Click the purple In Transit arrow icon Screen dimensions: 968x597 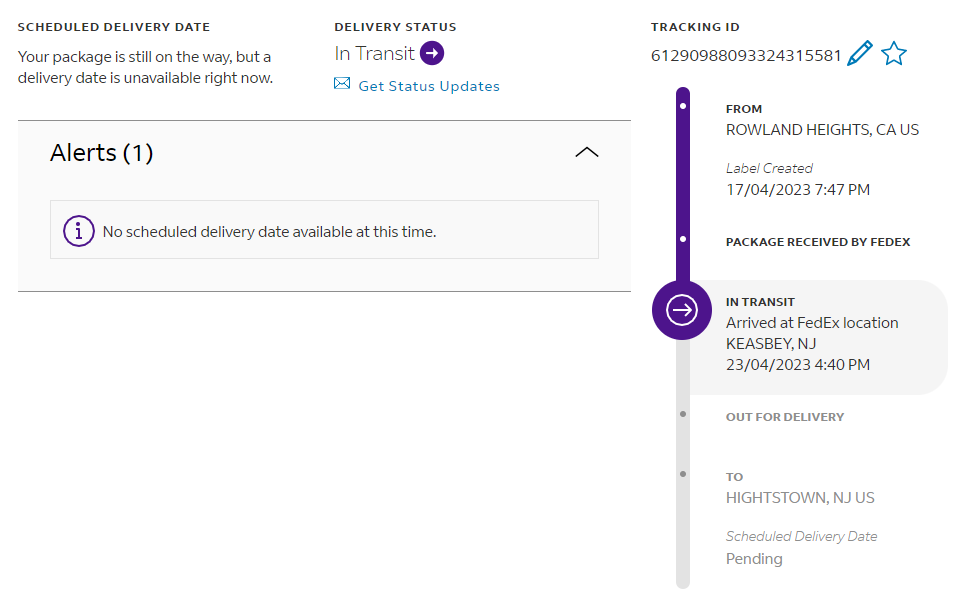(432, 53)
